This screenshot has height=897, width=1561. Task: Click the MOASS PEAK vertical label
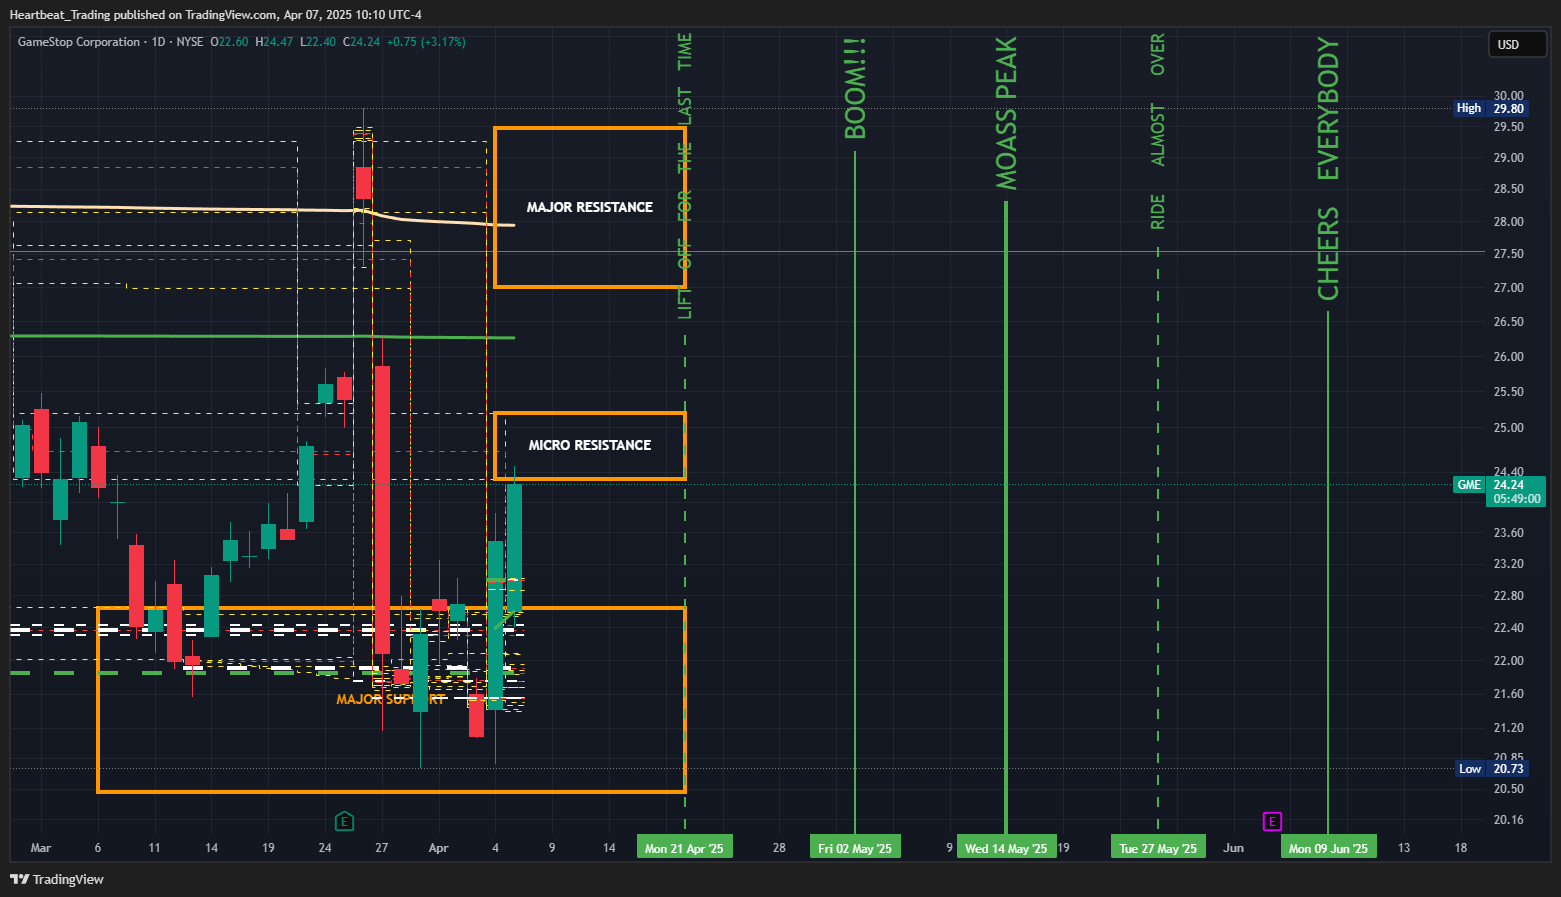pyautogui.click(x=1006, y=113)
